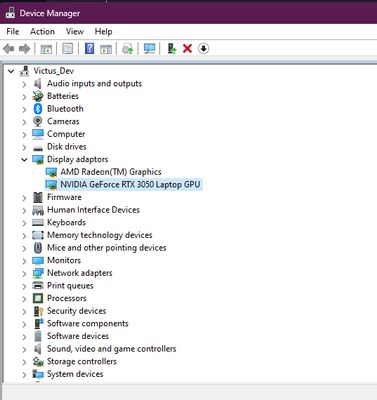Select the Monitors row

(x=64, y=260)
